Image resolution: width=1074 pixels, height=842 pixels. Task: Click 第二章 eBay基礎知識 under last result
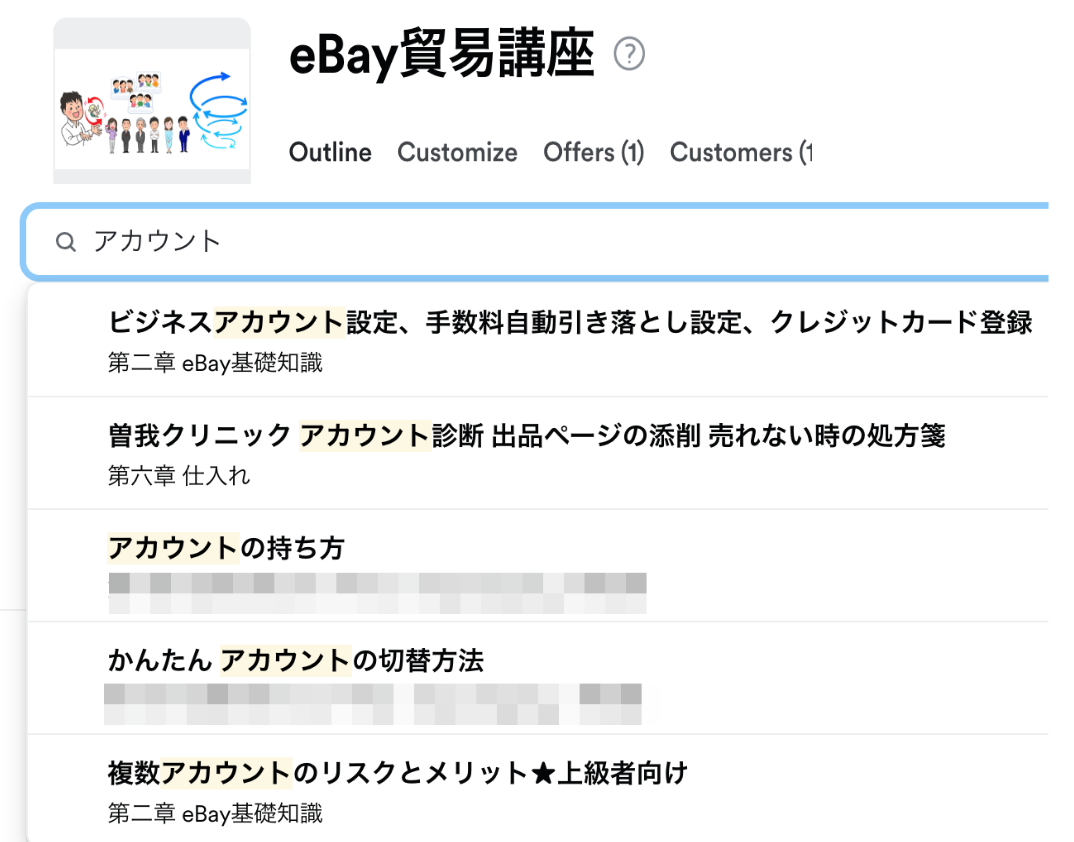[215, 813]
